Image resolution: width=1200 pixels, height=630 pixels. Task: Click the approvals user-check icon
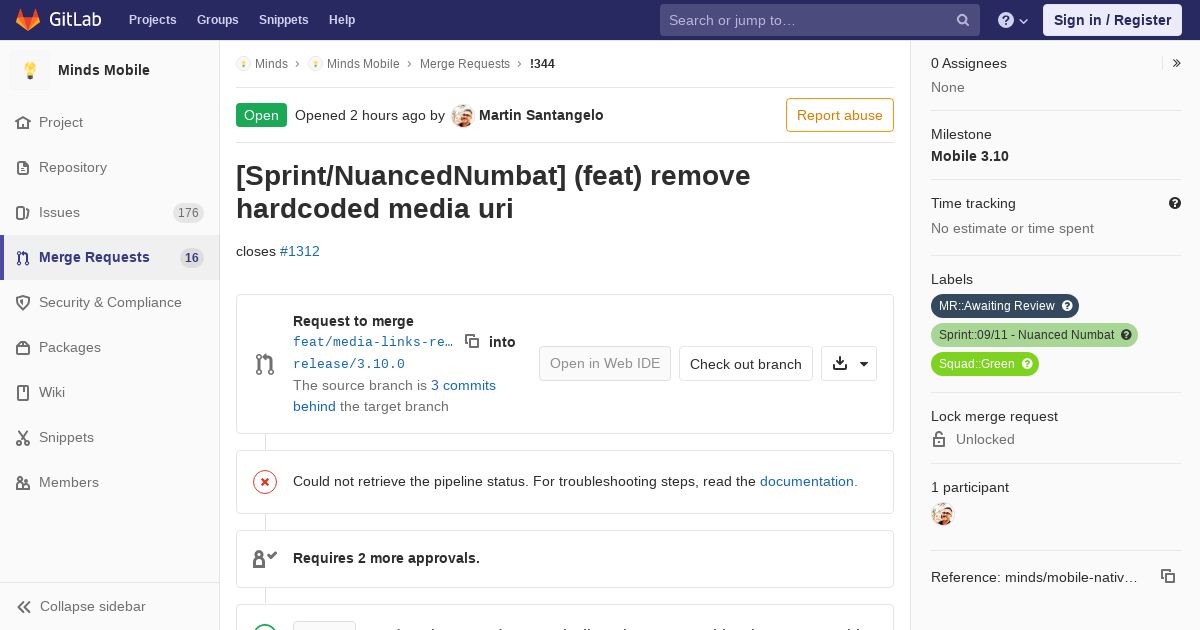265,559
